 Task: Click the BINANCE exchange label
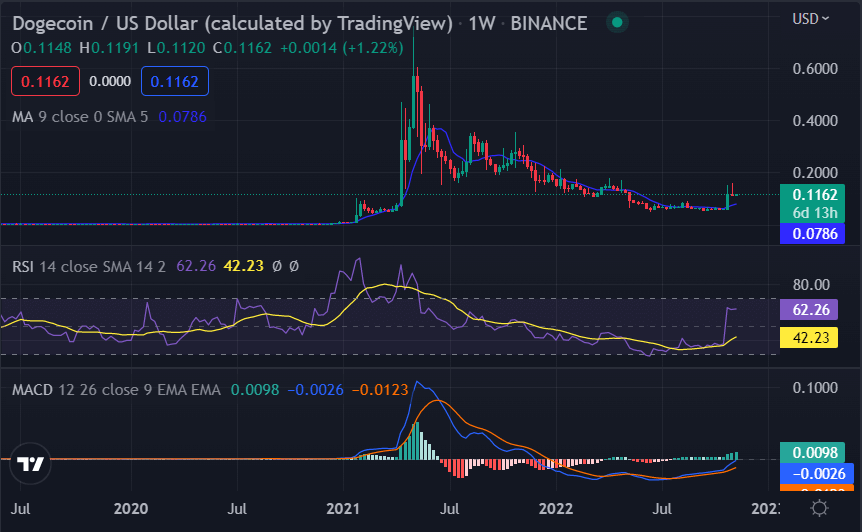pyautogui.click(x=549, y=24)
